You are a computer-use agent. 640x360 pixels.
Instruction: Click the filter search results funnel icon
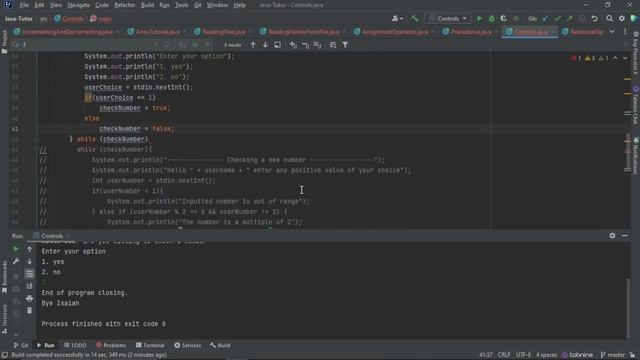pos(345,45)
